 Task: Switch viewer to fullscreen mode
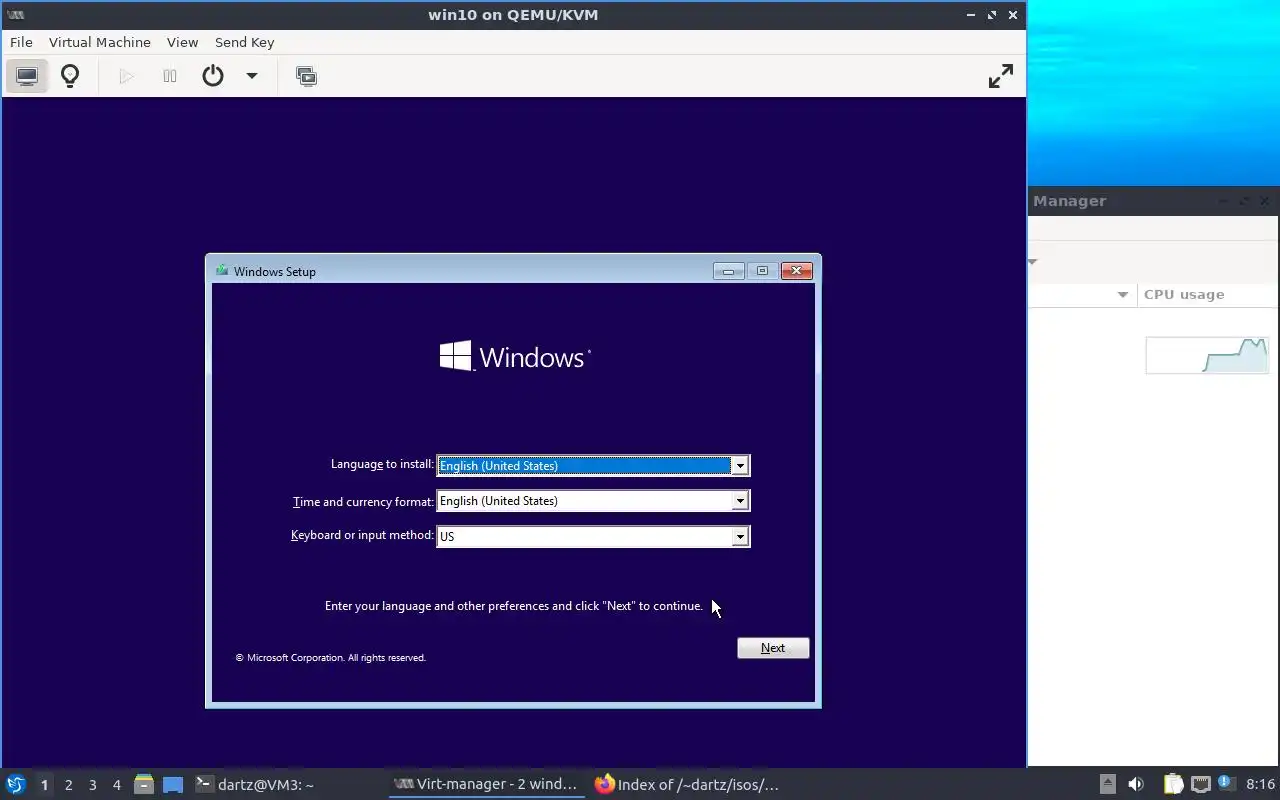(x=1001, y=76)
